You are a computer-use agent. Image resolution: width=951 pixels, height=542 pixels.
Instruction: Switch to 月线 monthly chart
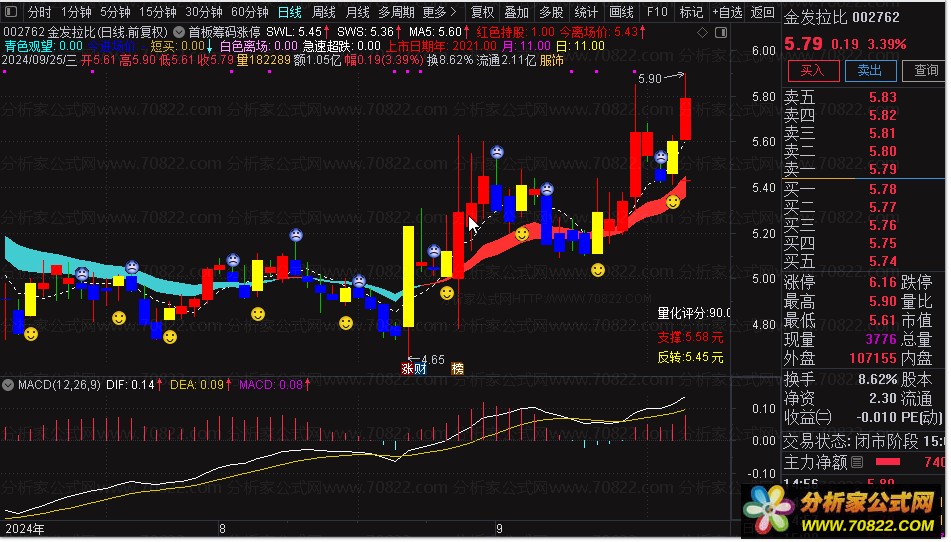pos(357,12)
